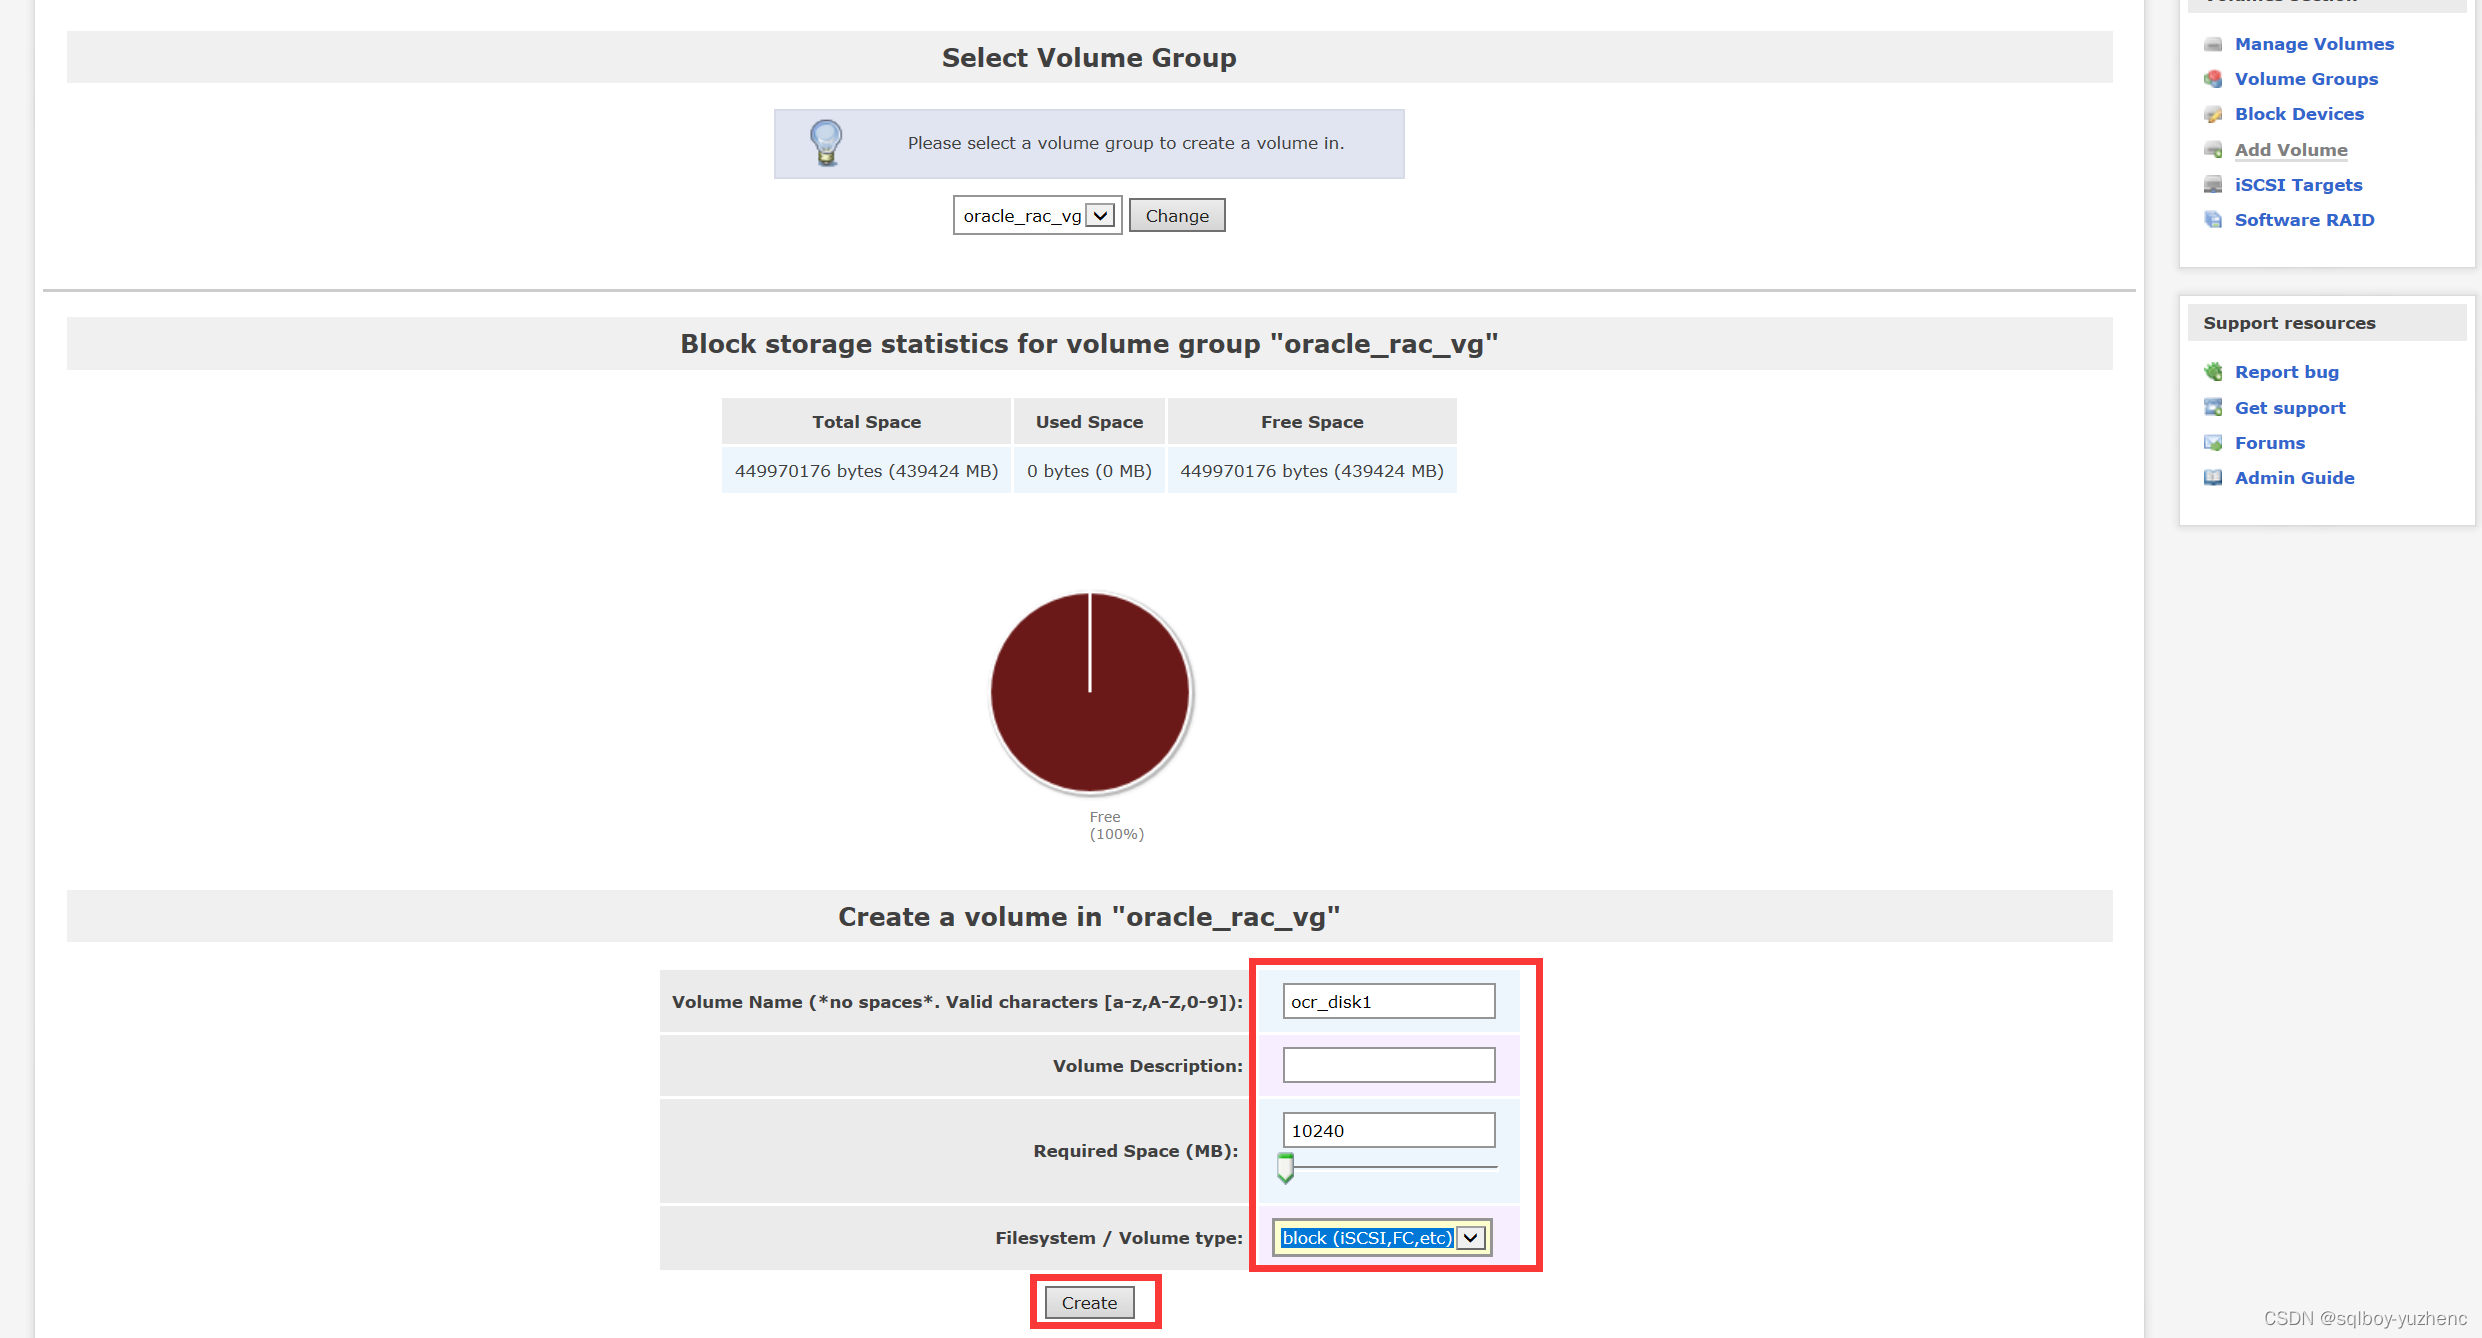Click the Change button
This screenshot has height=1338, width=2482.
click(1177, 216)
